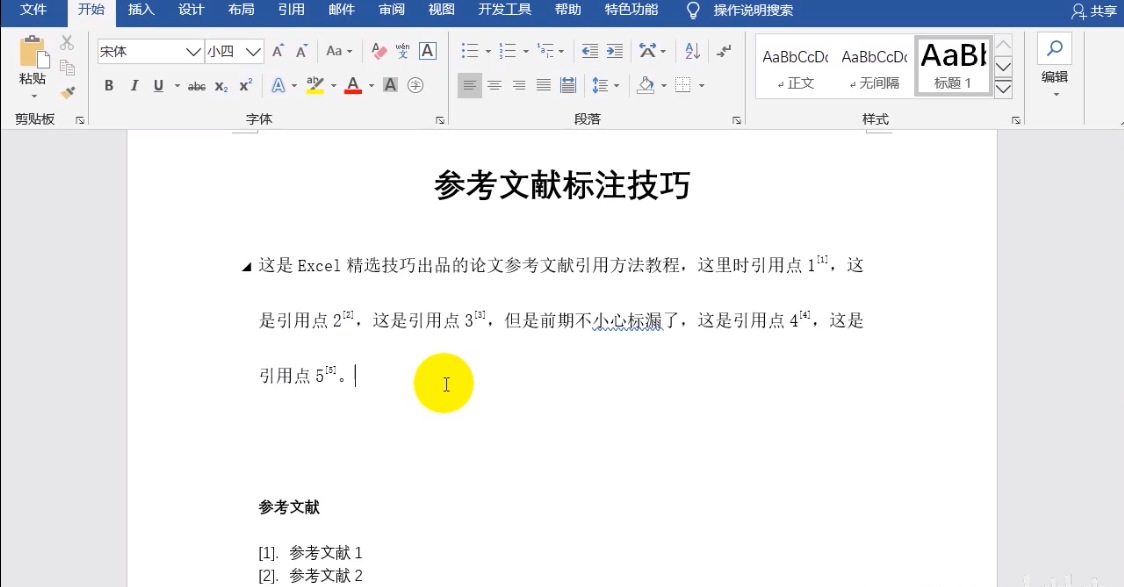Viewport: 1124px width, 587px height.
Task: Switch to the 审阅 tab
Action: [391, 10]
